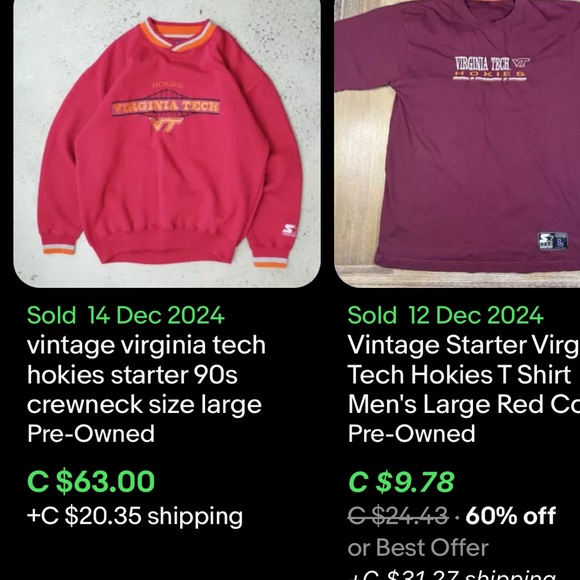This screenshot has height=580, width=580.
Task: Open the 'Vintage Starter Virginia Tech Hokies T Shirt' title
Action: (464, 374)
